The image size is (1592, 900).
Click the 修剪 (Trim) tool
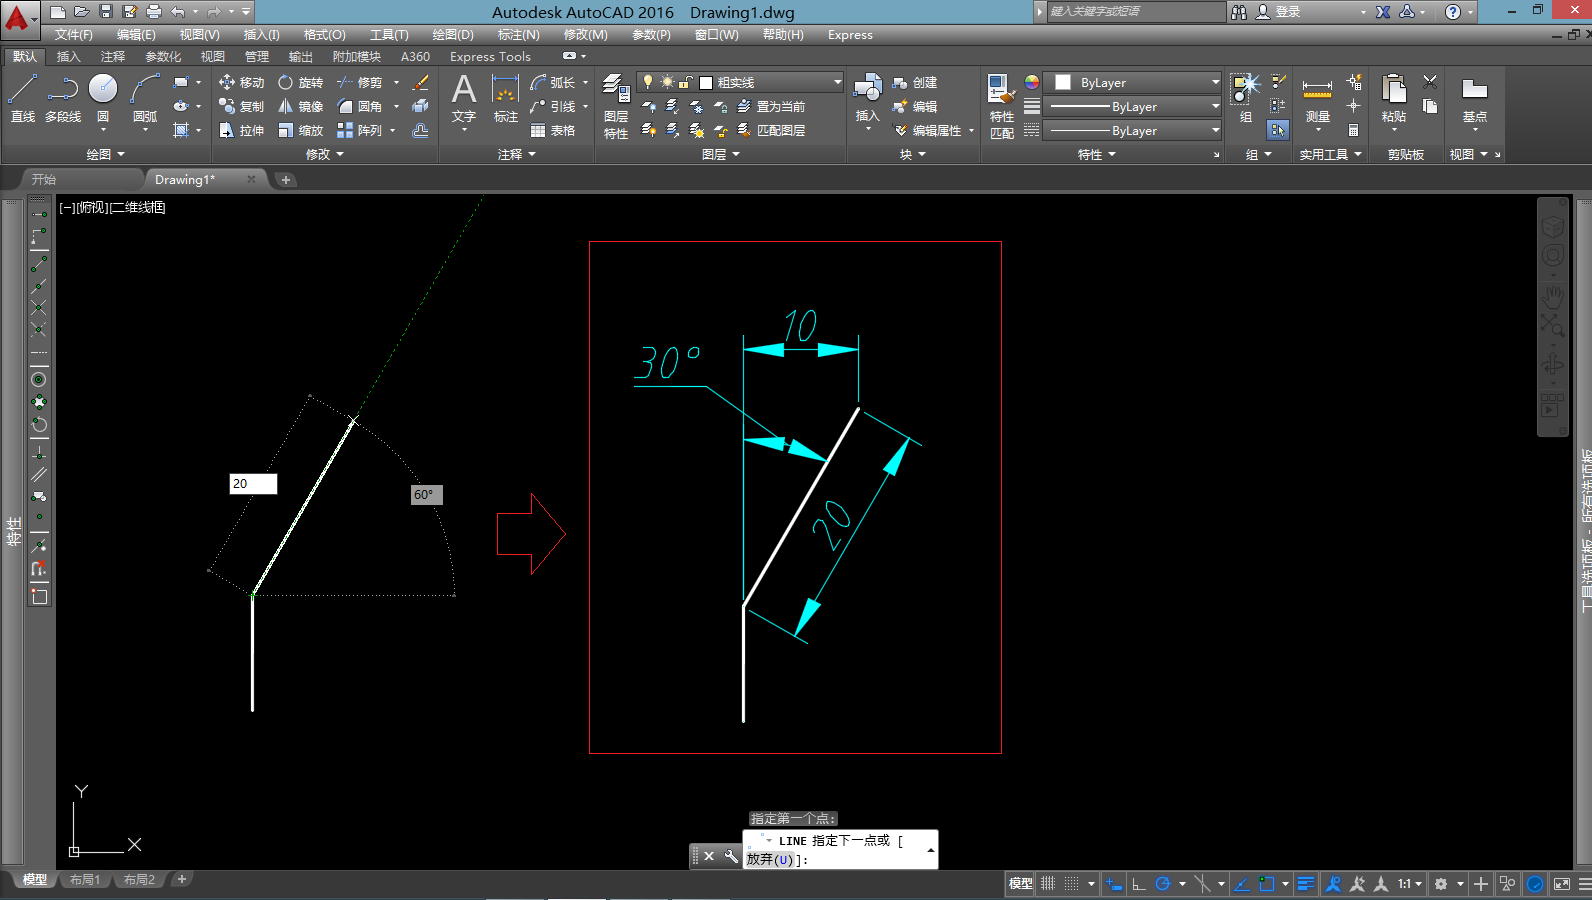point(359,83)
